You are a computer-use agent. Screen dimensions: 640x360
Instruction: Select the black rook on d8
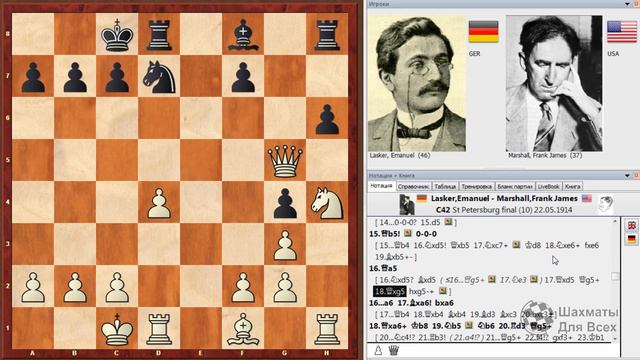click(159, 35)
